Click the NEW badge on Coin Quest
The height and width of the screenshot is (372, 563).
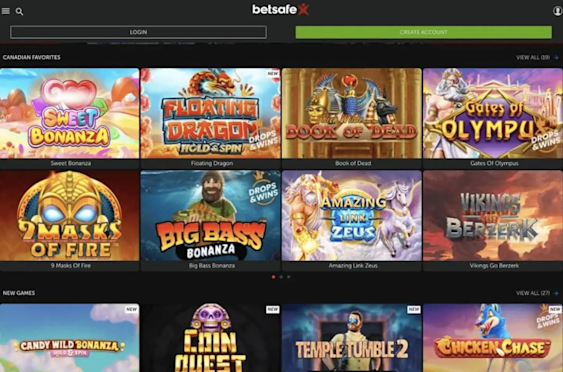tap(273, 309)
